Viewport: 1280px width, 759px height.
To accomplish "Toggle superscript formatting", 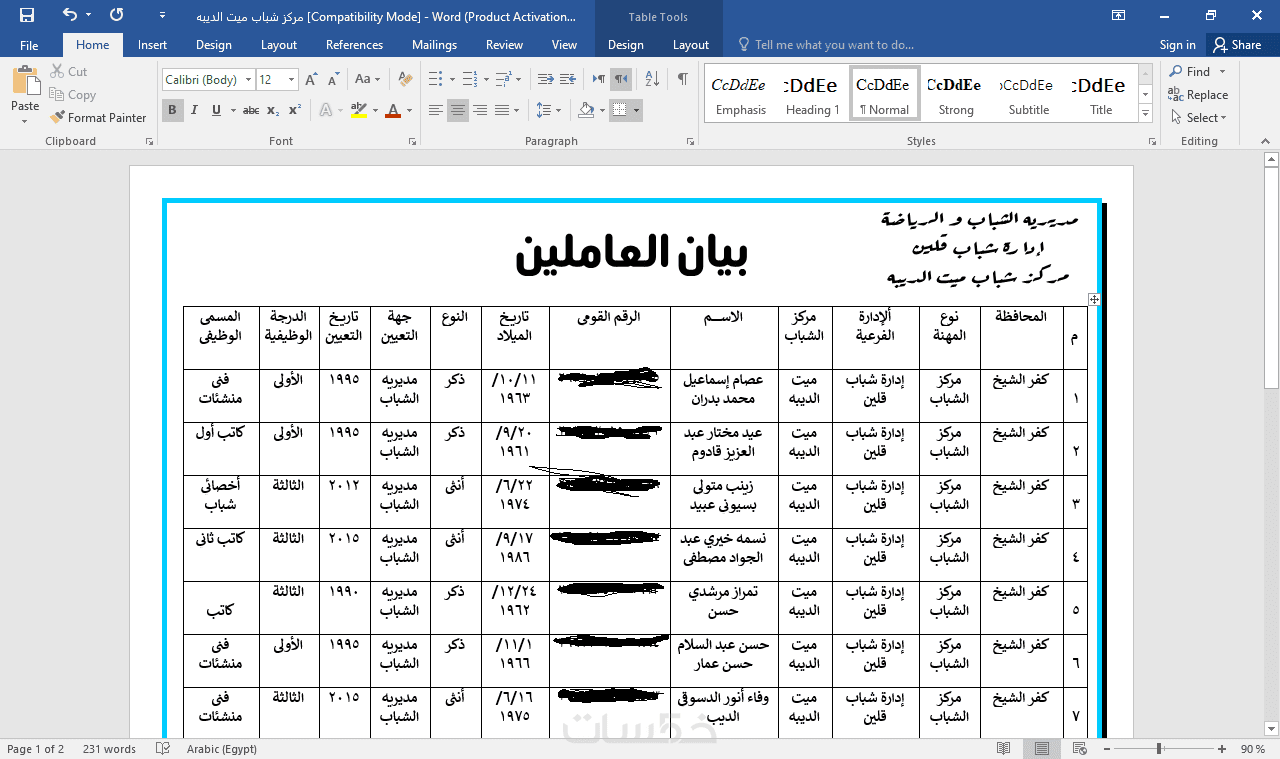I will [x=295, y=110].
